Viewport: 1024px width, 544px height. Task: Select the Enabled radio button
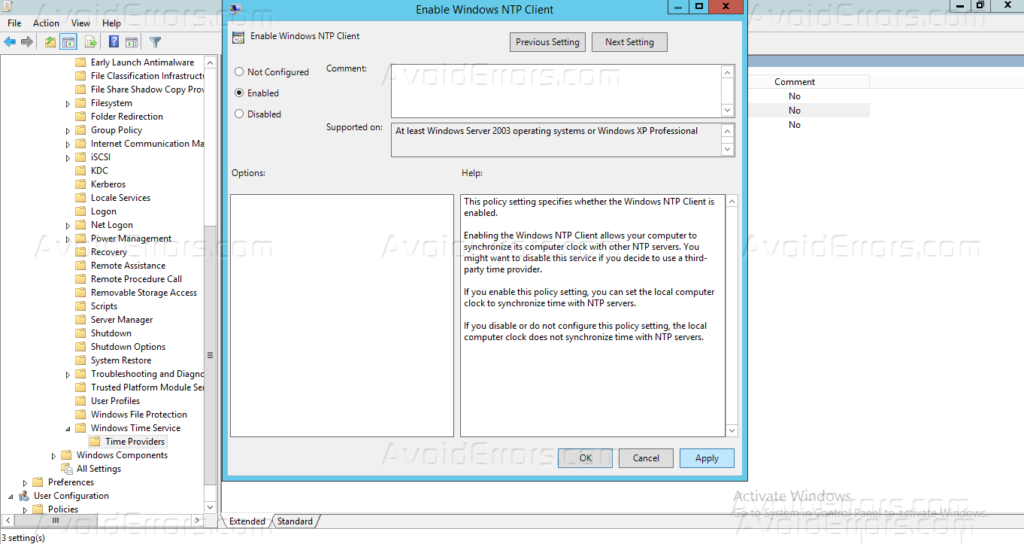click(239, 93)
